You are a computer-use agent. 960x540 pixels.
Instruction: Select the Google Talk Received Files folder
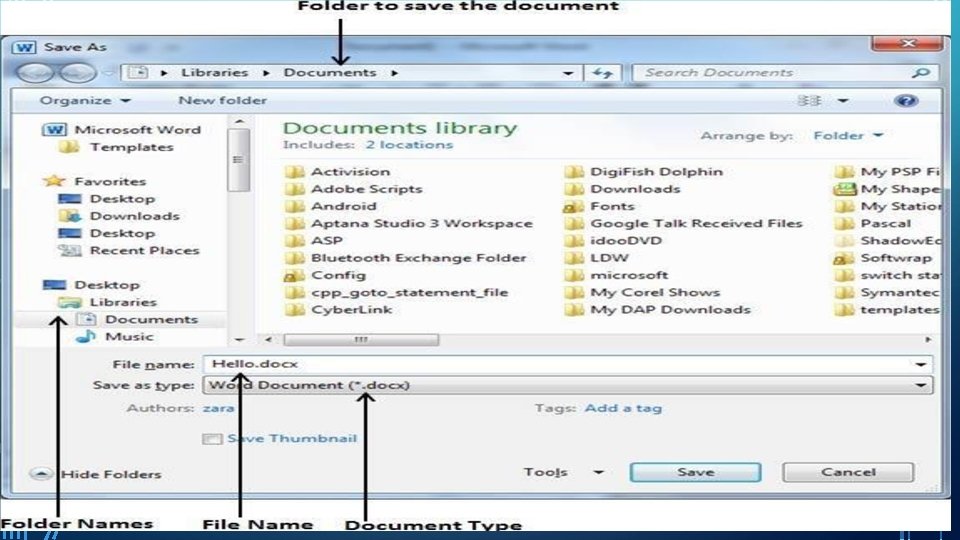point(696,223)
